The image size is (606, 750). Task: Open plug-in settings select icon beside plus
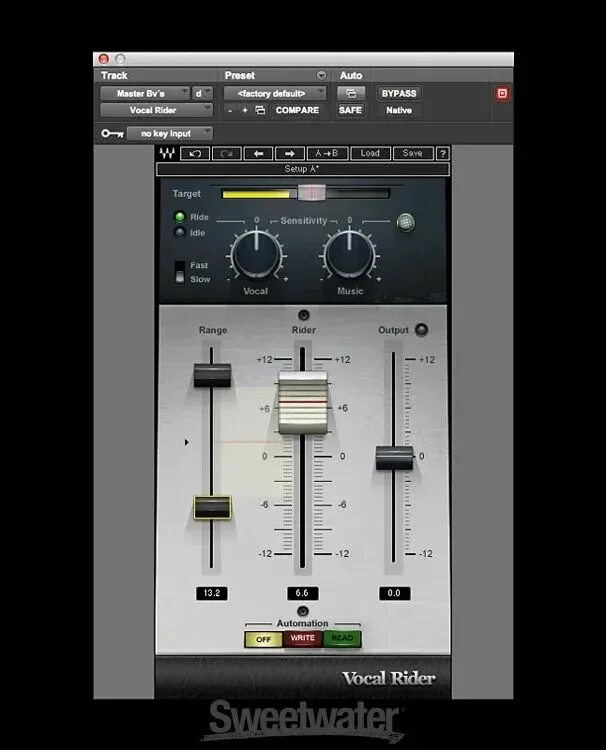260,110
